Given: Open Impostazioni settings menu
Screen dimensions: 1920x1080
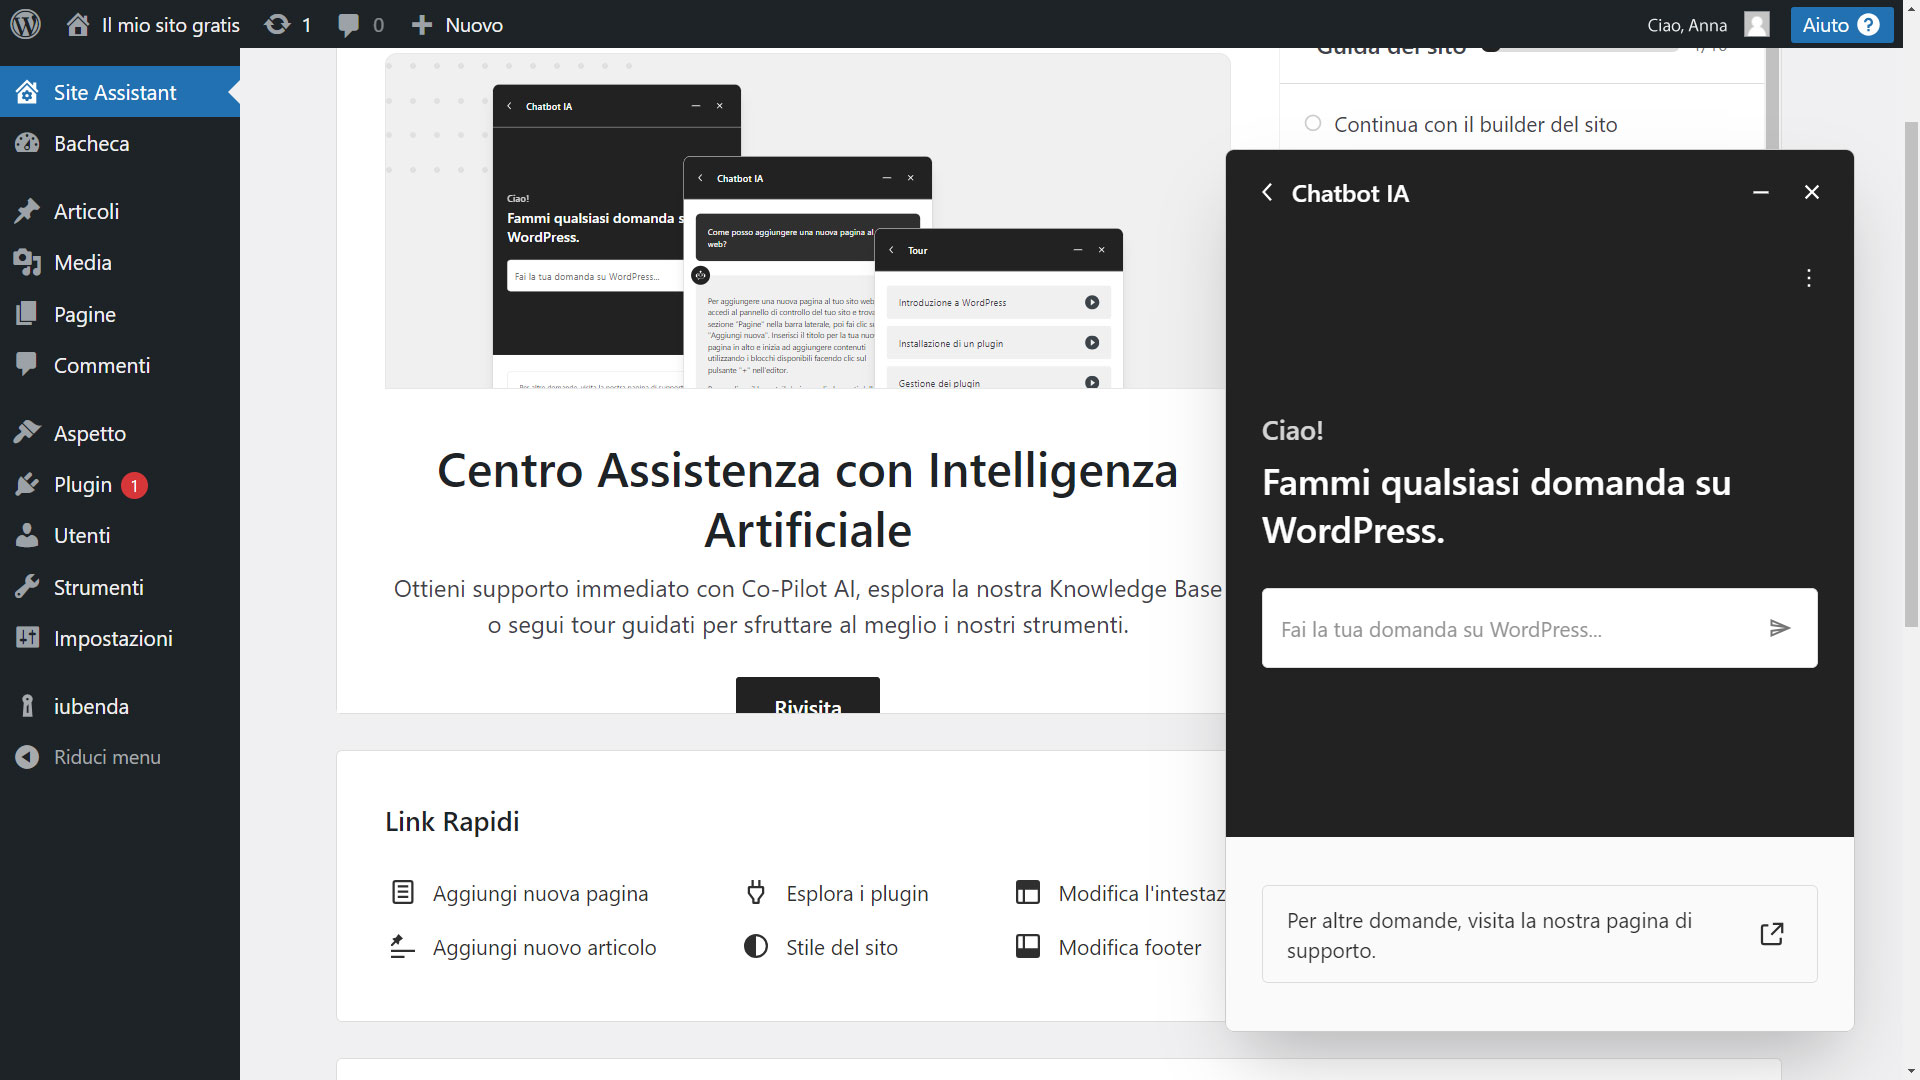Looking at the screenshot, I should (x=120, y=638).
